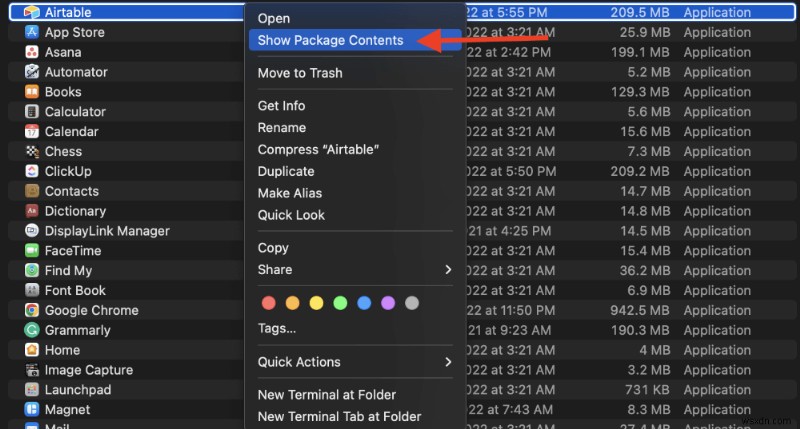Click the Google Chrome icon
The width and height of the screenshot is (800, 429).
32,311
